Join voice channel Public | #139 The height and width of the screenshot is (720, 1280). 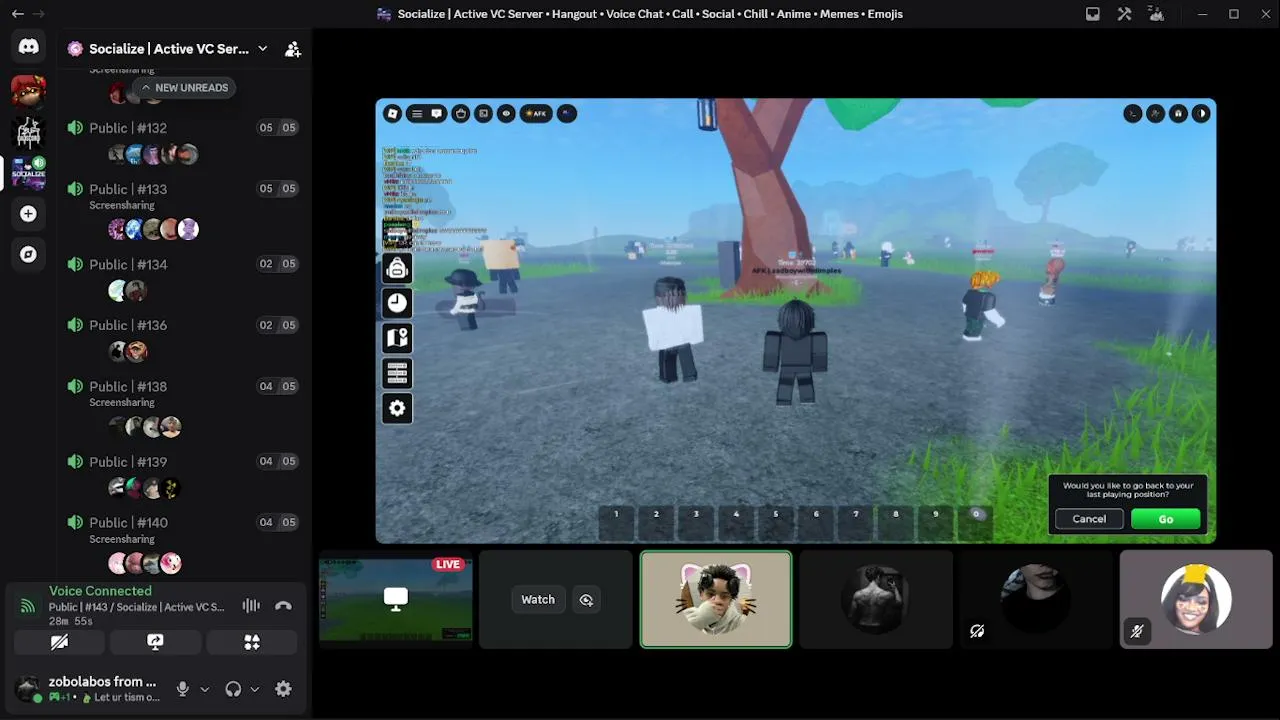point(183,462)
